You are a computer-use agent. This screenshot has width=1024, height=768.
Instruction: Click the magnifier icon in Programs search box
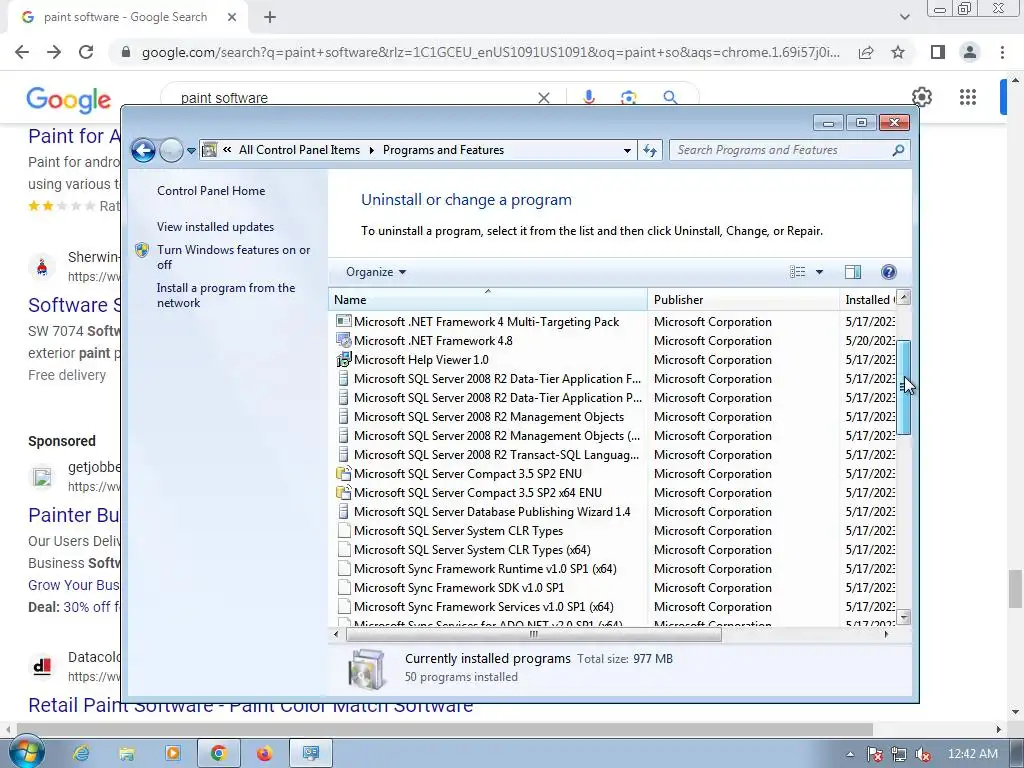click(x=899, y=150)
